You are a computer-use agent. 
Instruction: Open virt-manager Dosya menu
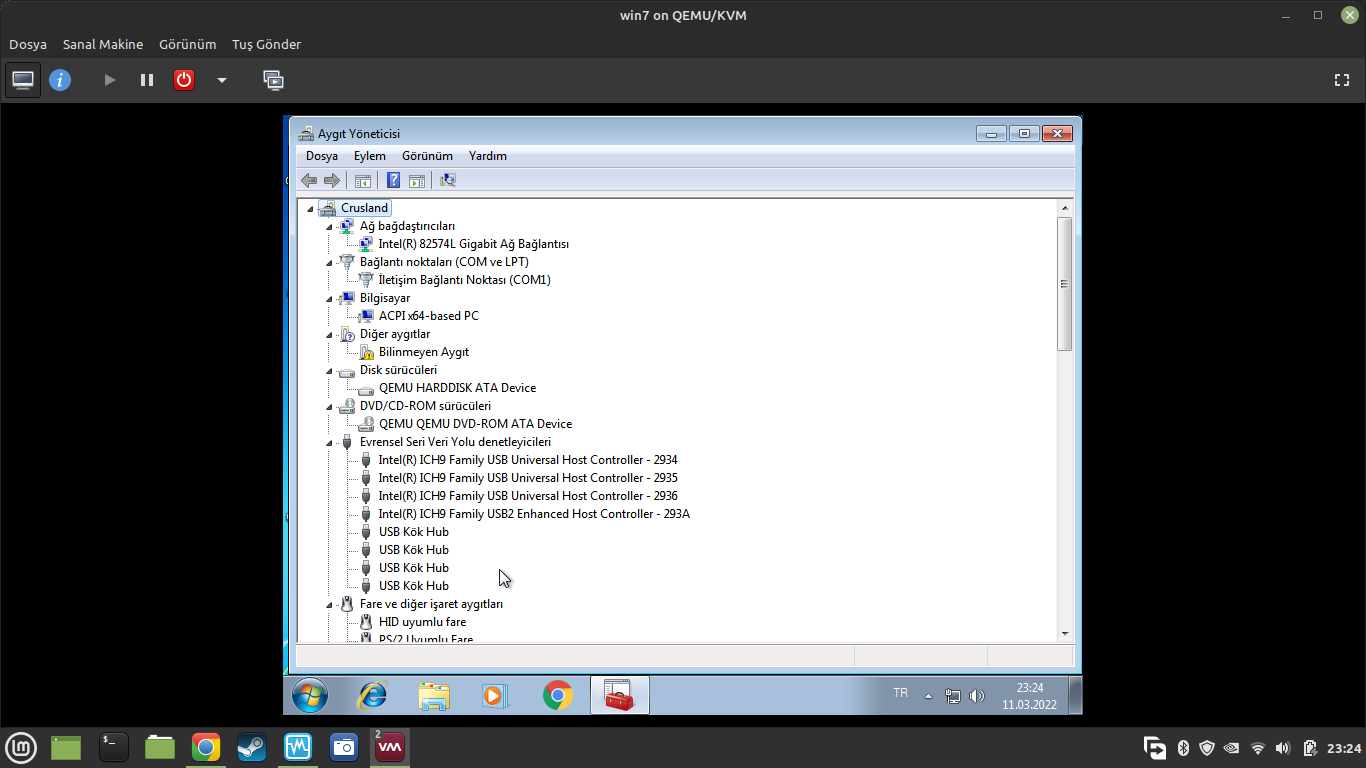tap(28, 44)
